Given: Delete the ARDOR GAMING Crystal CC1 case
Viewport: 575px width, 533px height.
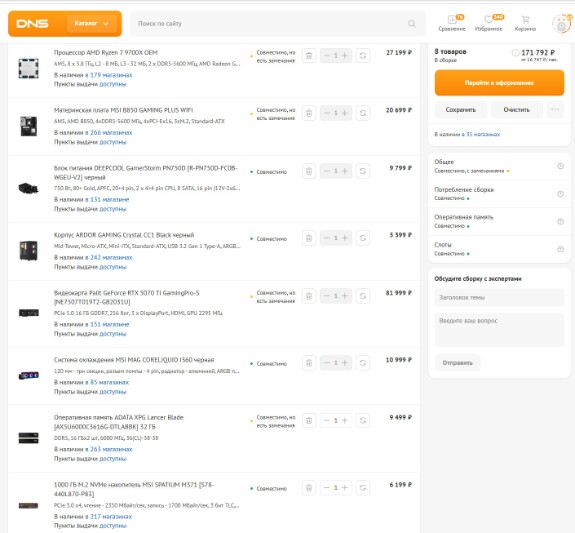Looking at the screenshot, I should tap(309, 238).
